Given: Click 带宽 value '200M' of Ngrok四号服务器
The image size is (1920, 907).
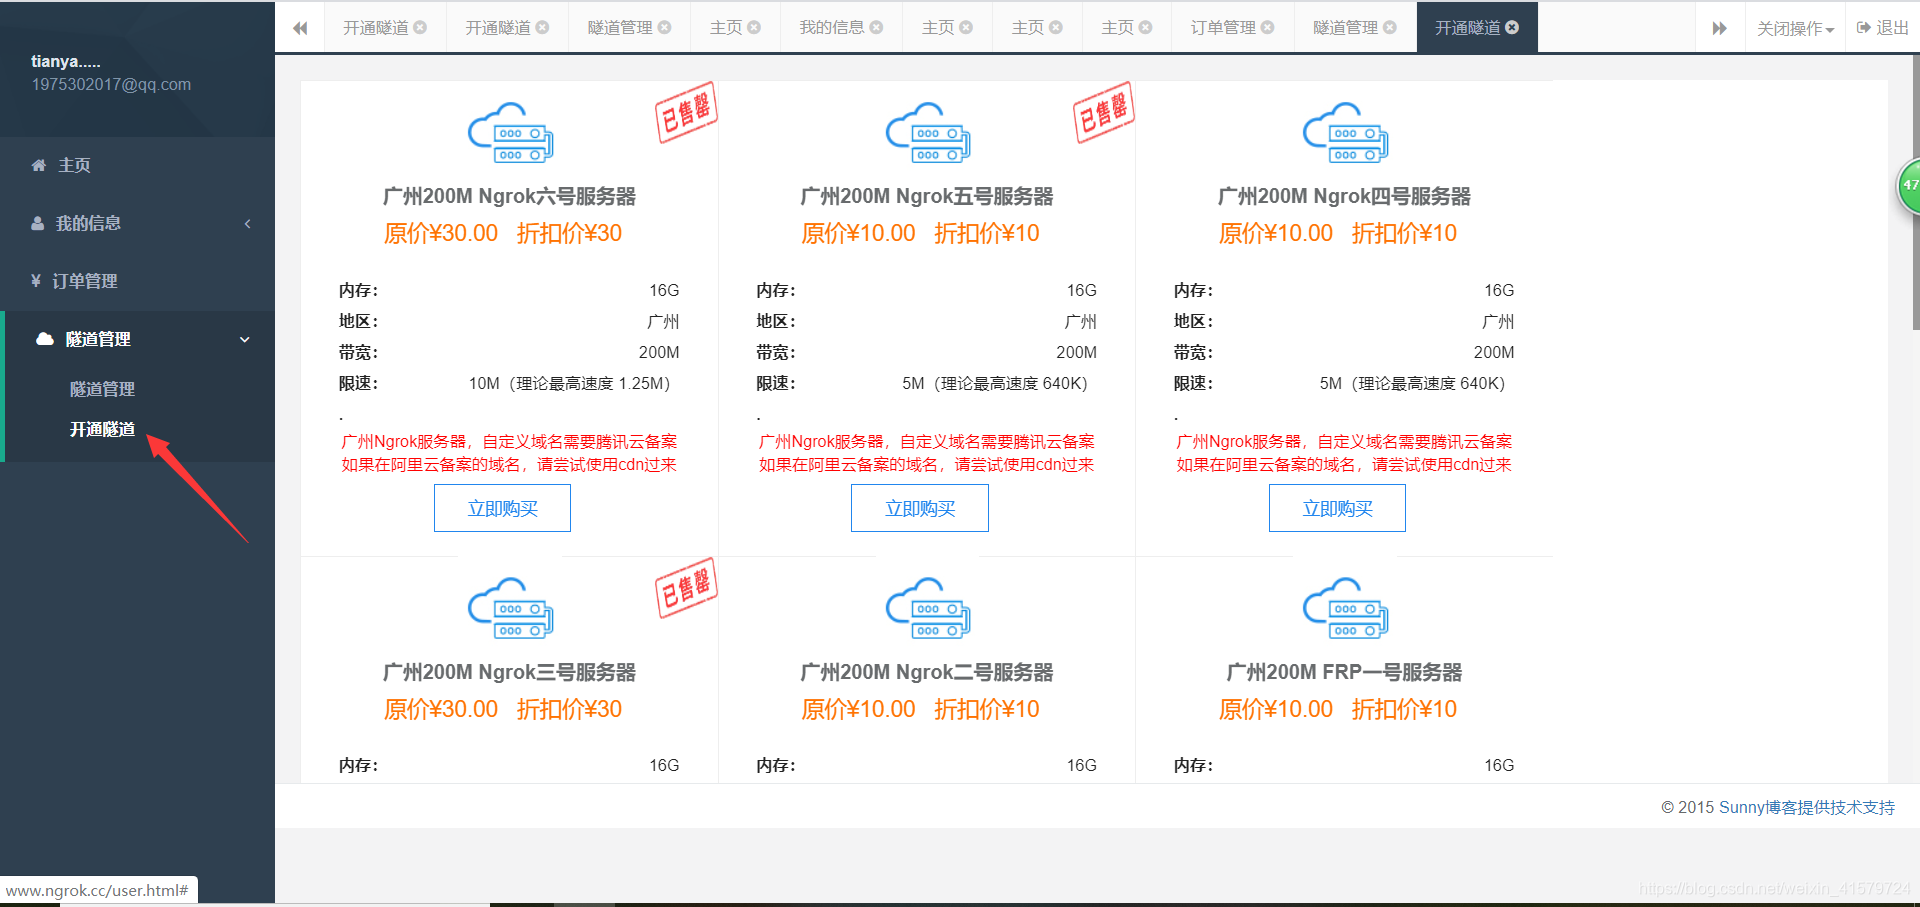Looking at the screenshot, I should [x=1494, y=352].
